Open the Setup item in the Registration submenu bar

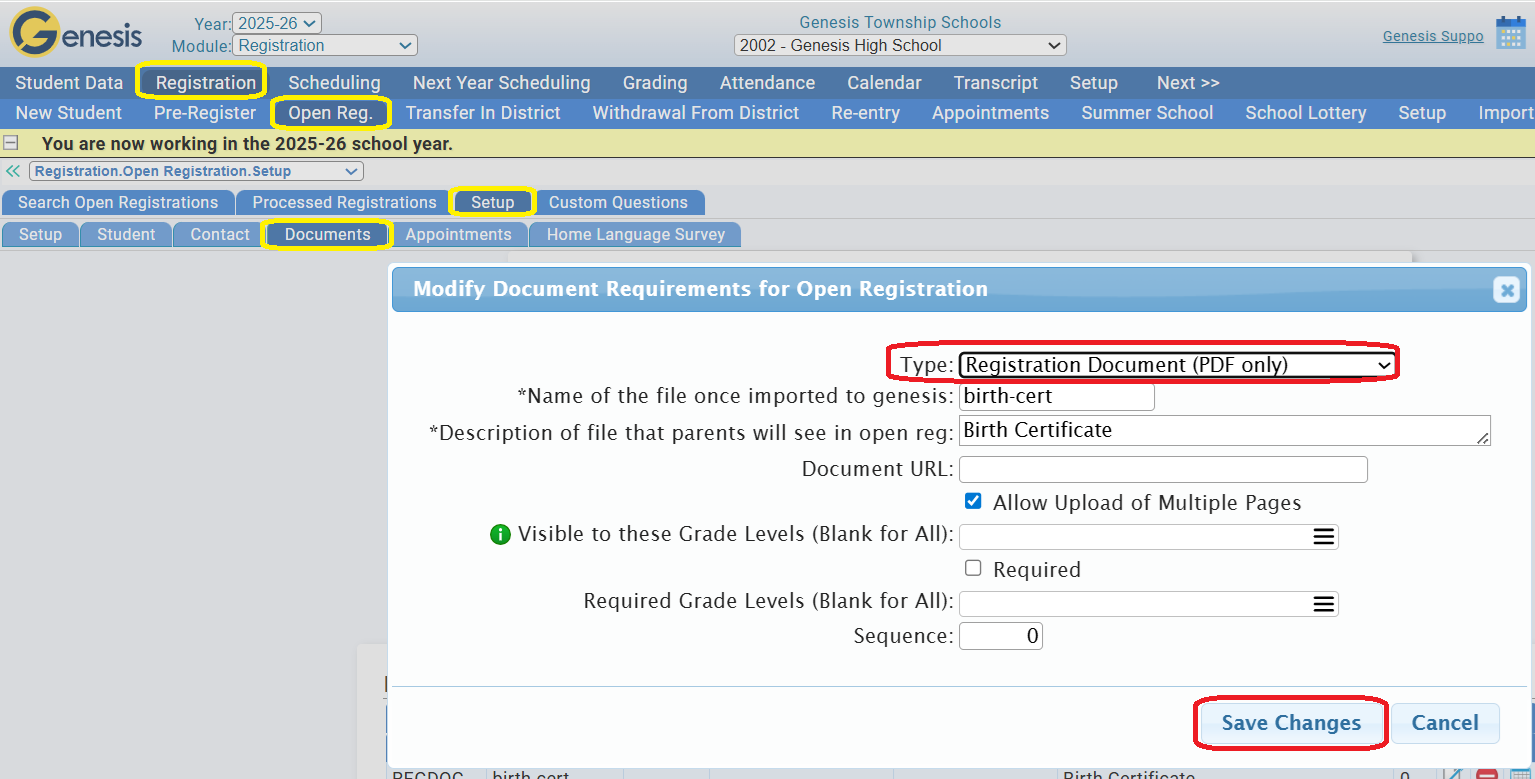pyautogui.click(x=1422, y=113)
